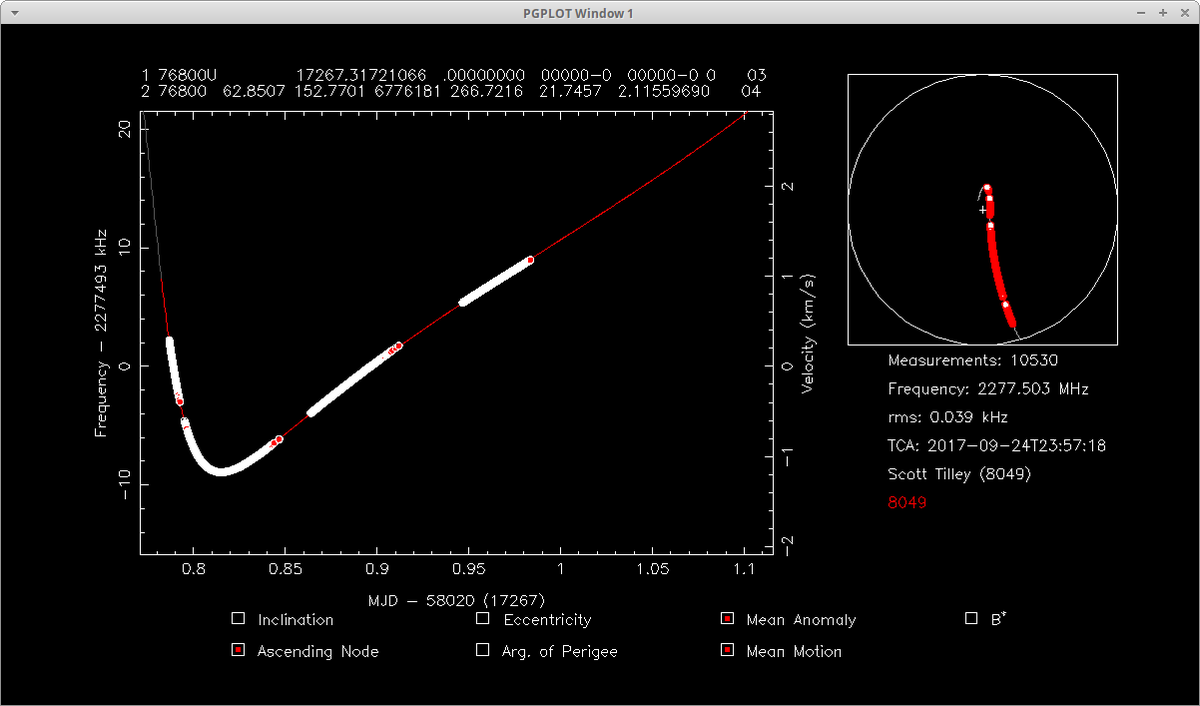Enable the B* drag term checkbox
Image resolution: width=1200 pixels, height=706 pixels.
pos(971,619)
